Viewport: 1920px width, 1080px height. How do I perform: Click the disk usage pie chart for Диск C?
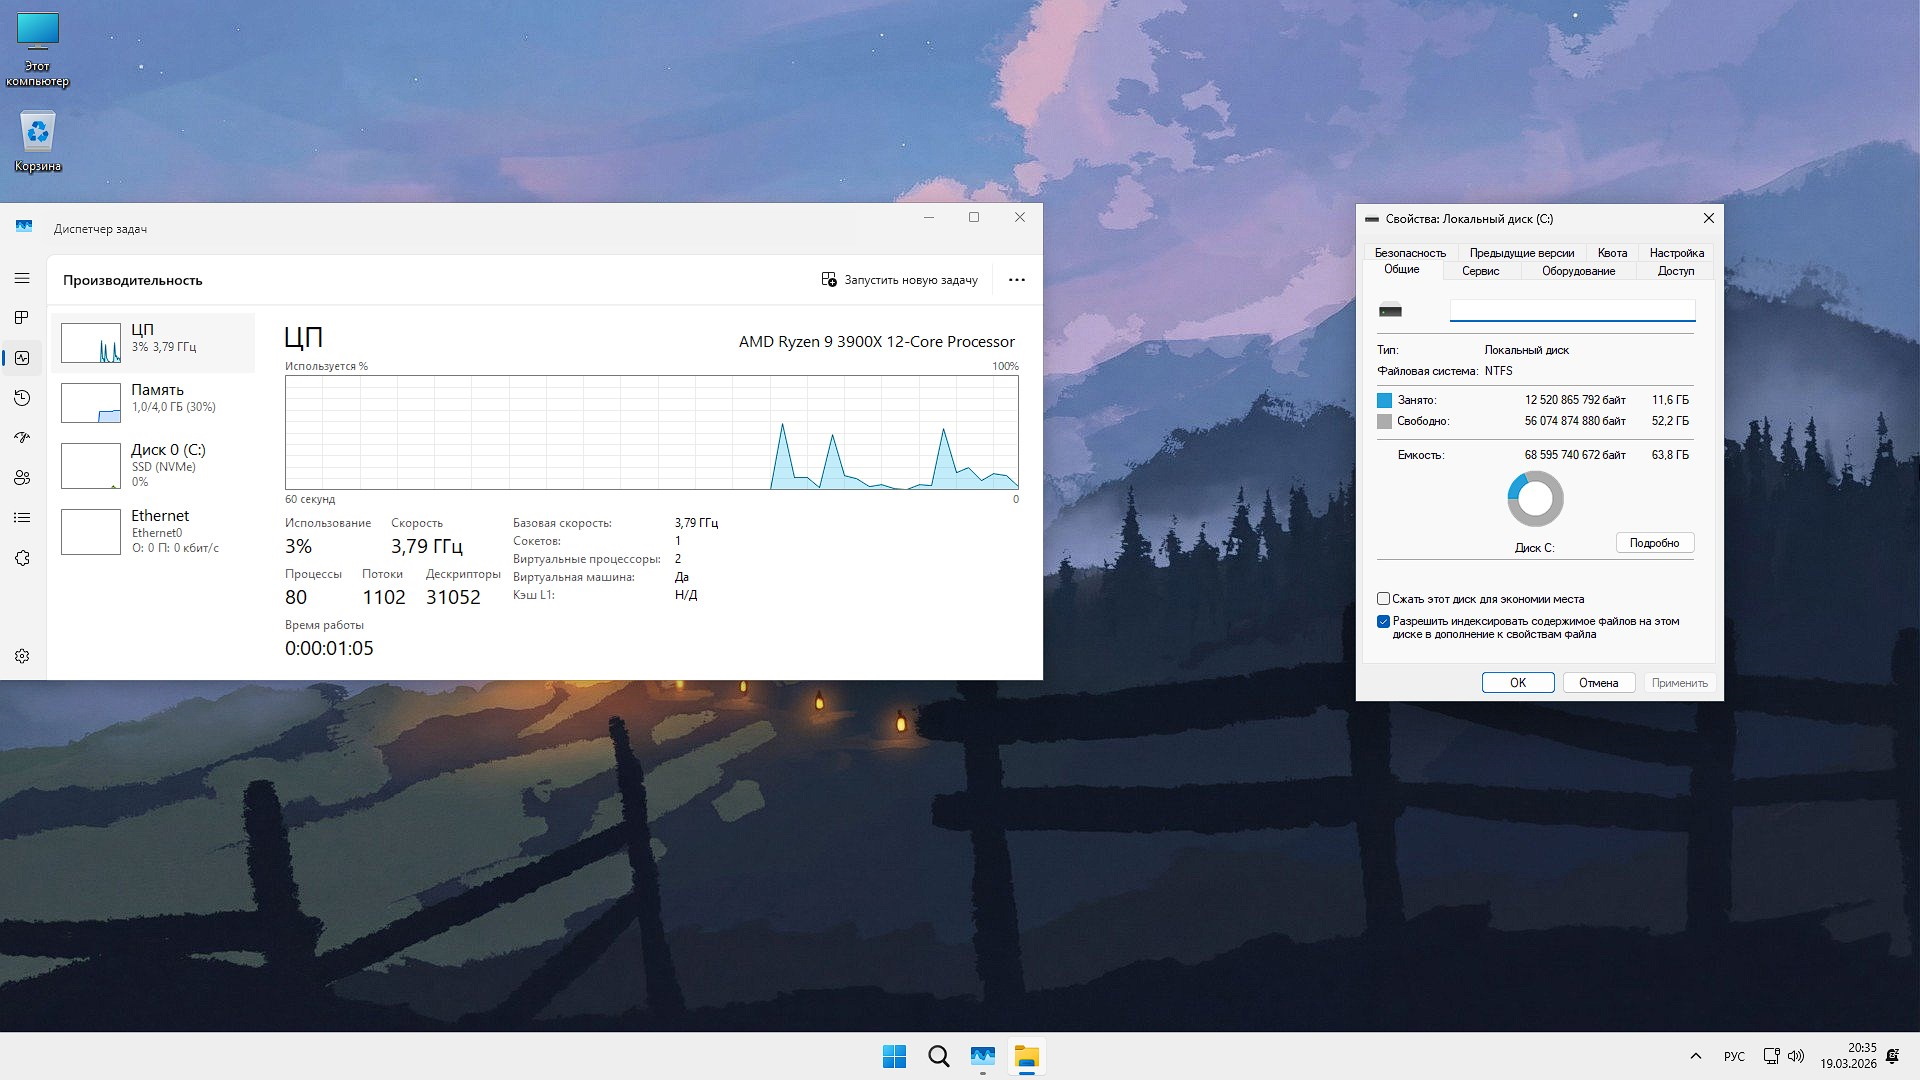coord(1535,498)
